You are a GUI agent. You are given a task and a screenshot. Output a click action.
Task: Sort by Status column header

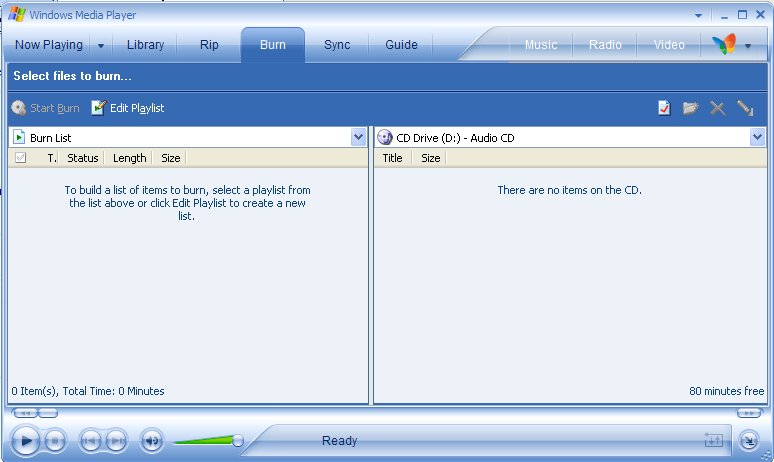(82, 158)
